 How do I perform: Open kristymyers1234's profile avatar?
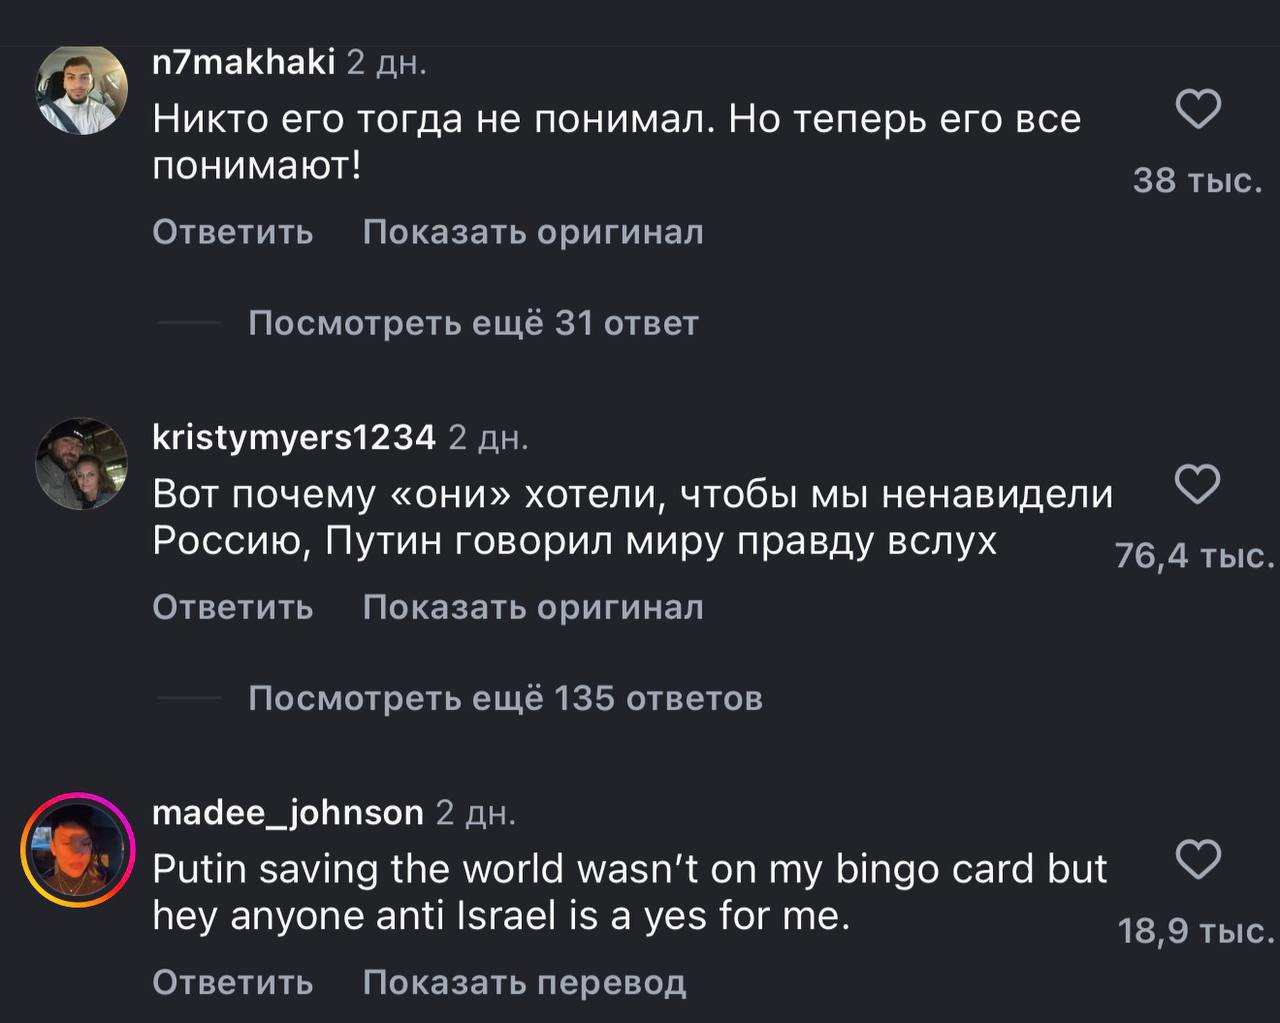(x=82, y=464)
